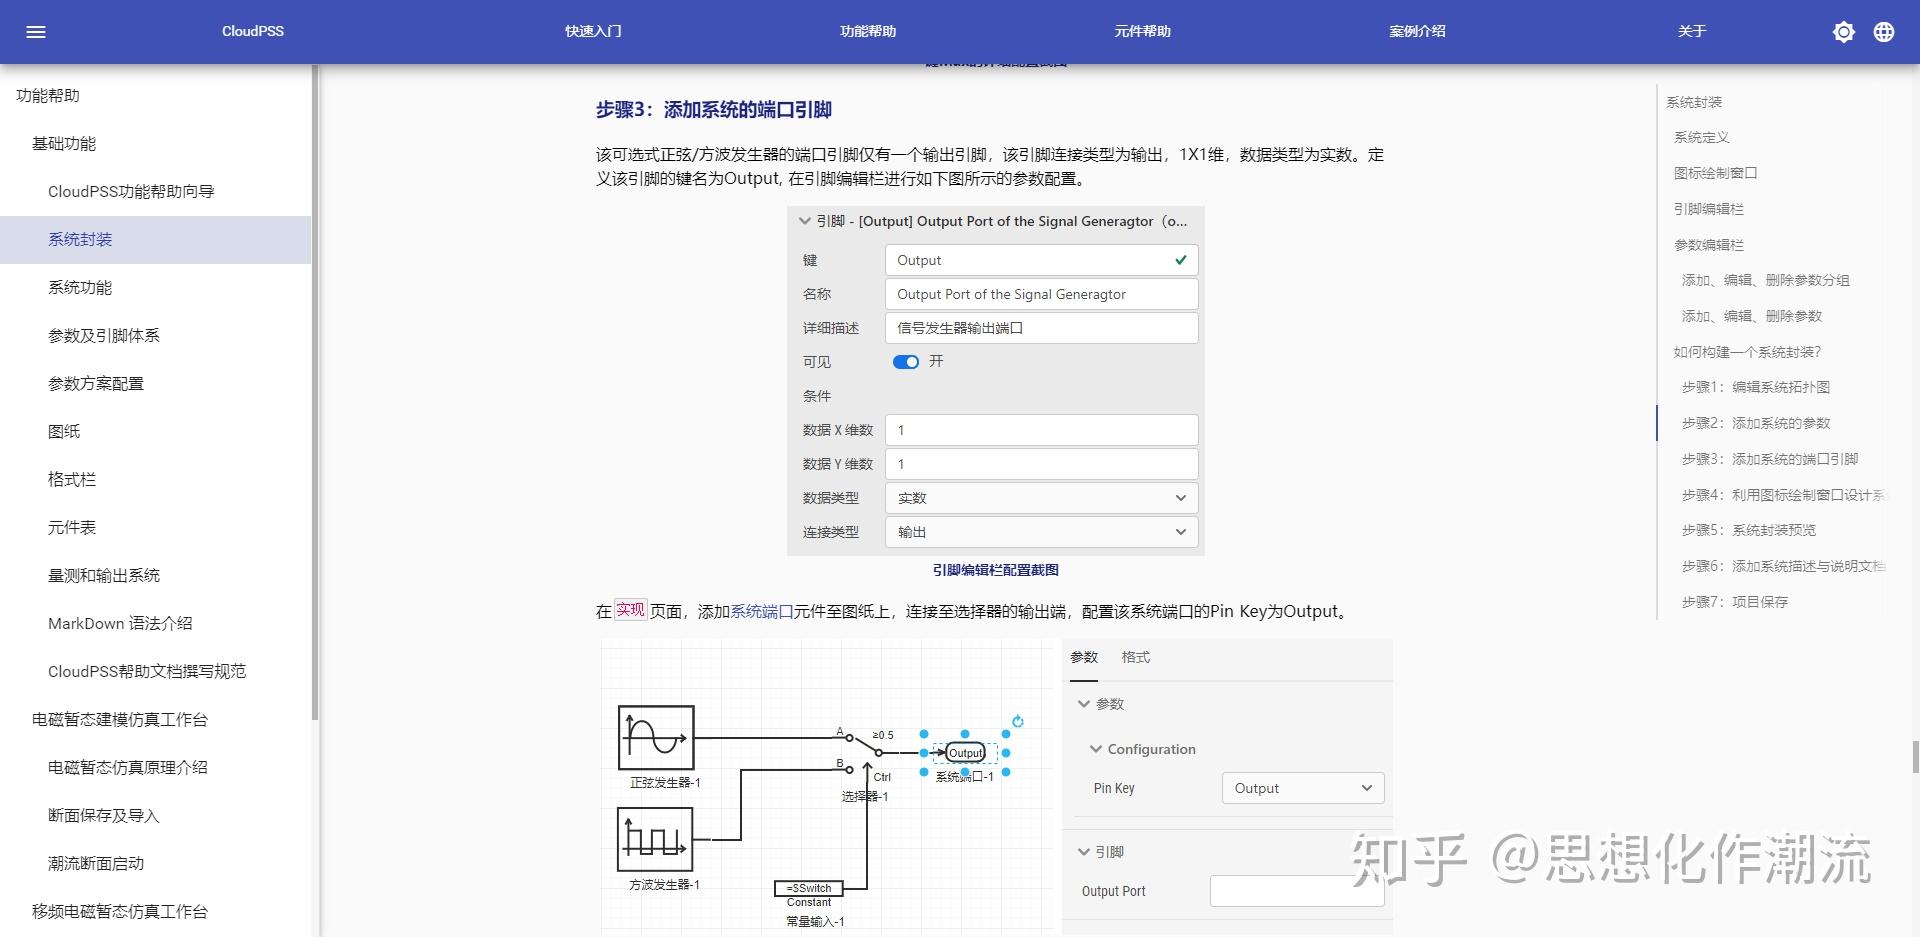Click the rotate icon on 系统端口-1
The height and width of the screenshot is (937, 1920).
(1017, 721)
